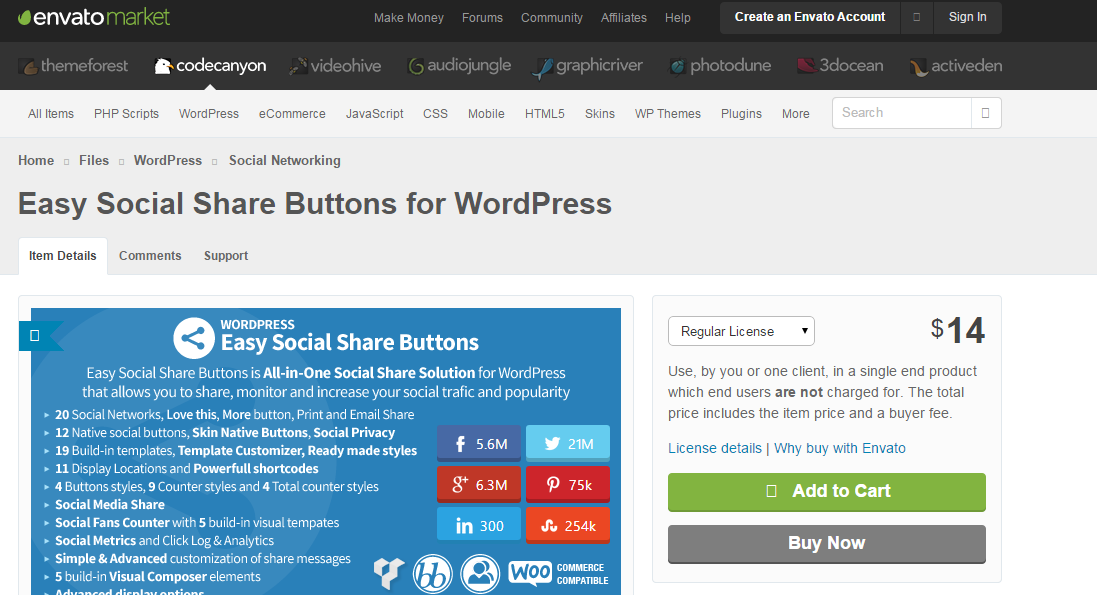1097x595 pixels.
Task: Click the search submit icon button
Action: (x=985, y=113)
